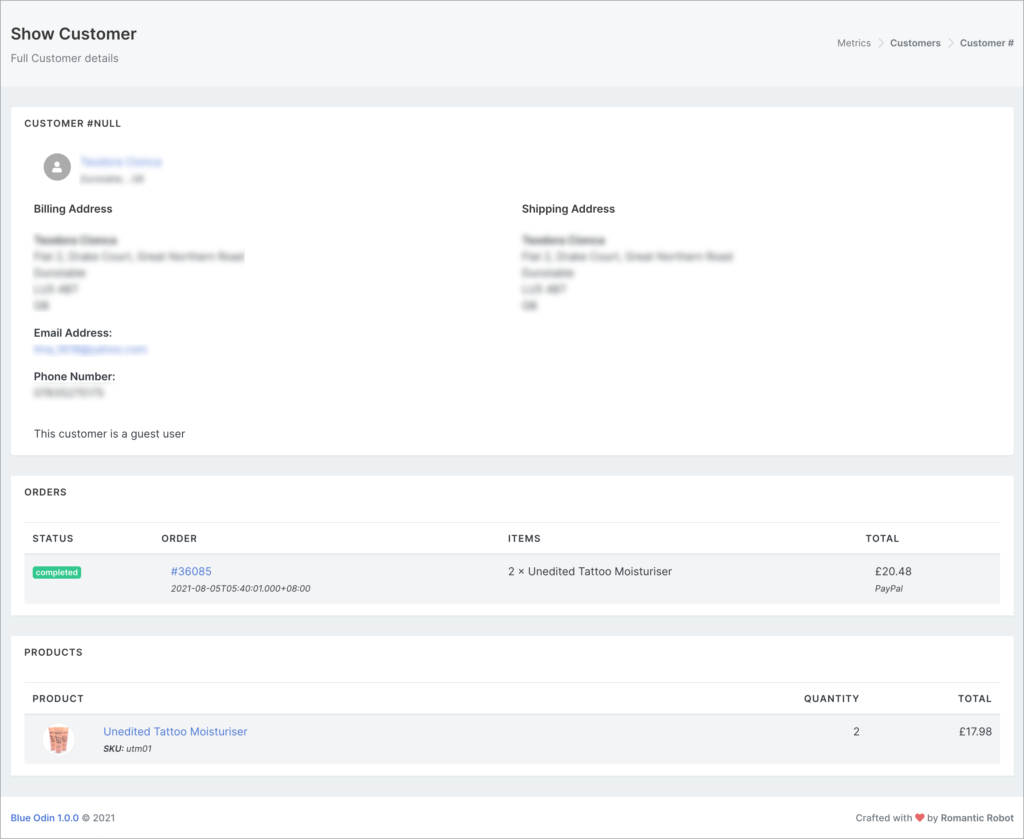
Task: Select the Customer # breadcrumb entry
Action: (x=987, y=43)
